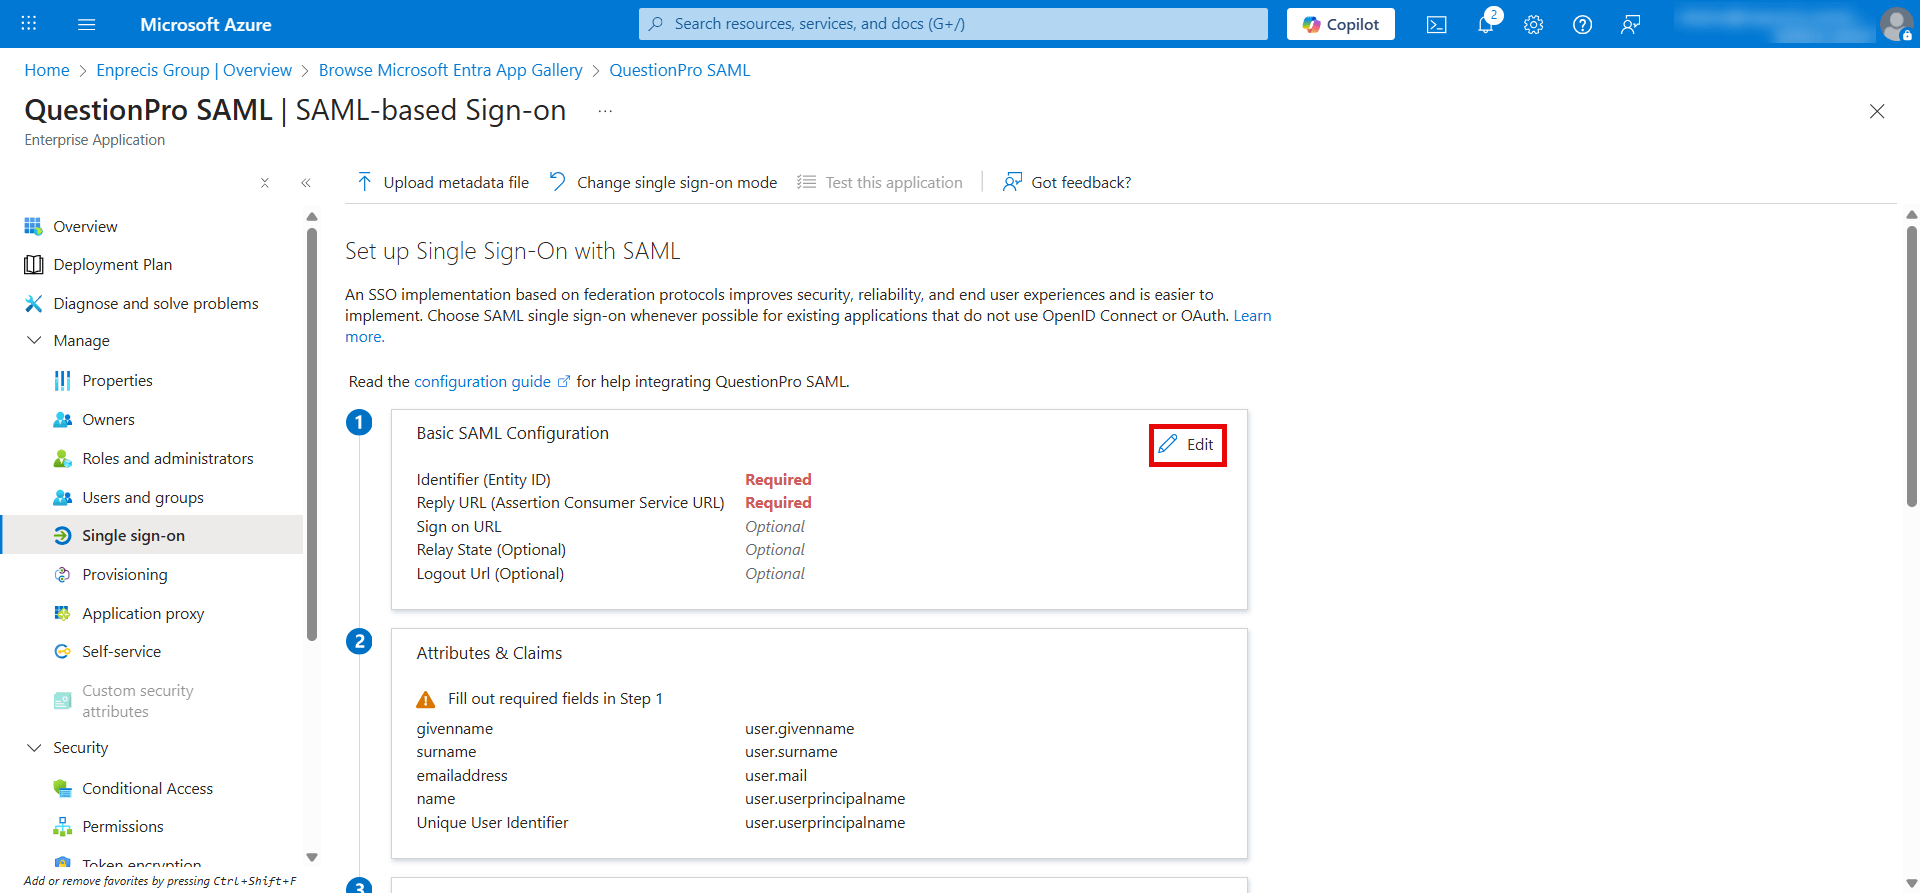Collapse the Security section
Image resolution: width=1920 pixels, height=893 pixels.
tap(34, 747)
